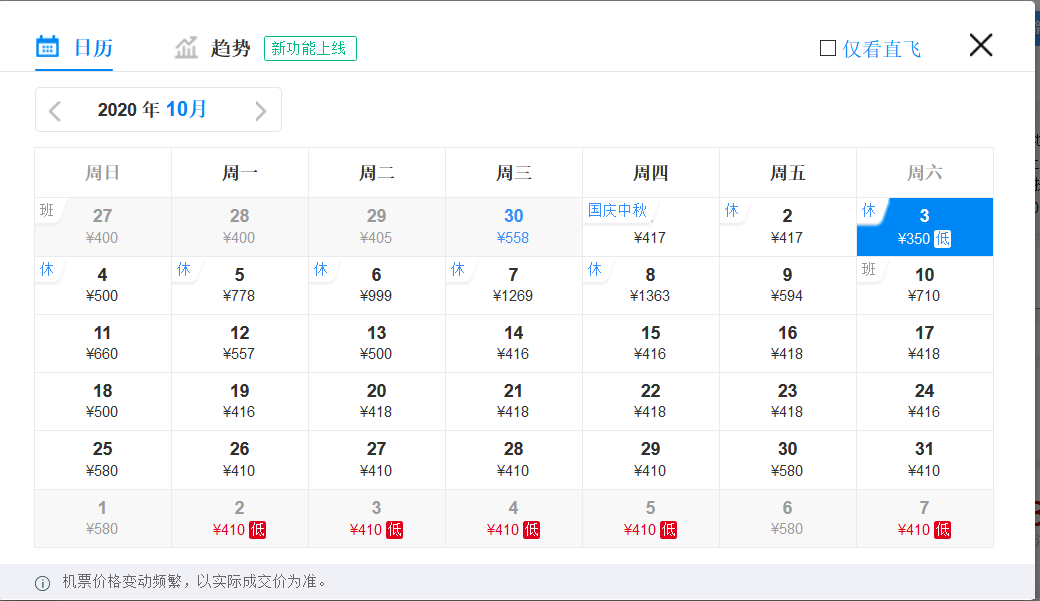Image resolution: width=1040 pixels, height=601 pixels.
Task: Close the fare calendar dialog
Action: 981,45
